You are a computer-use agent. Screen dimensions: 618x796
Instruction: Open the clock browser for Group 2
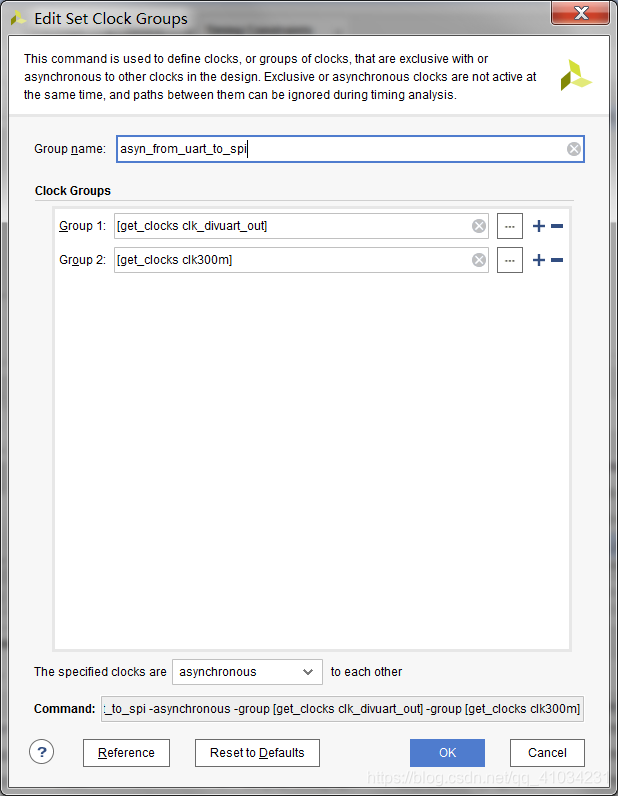pyautogui.click(x=510, y=260)
